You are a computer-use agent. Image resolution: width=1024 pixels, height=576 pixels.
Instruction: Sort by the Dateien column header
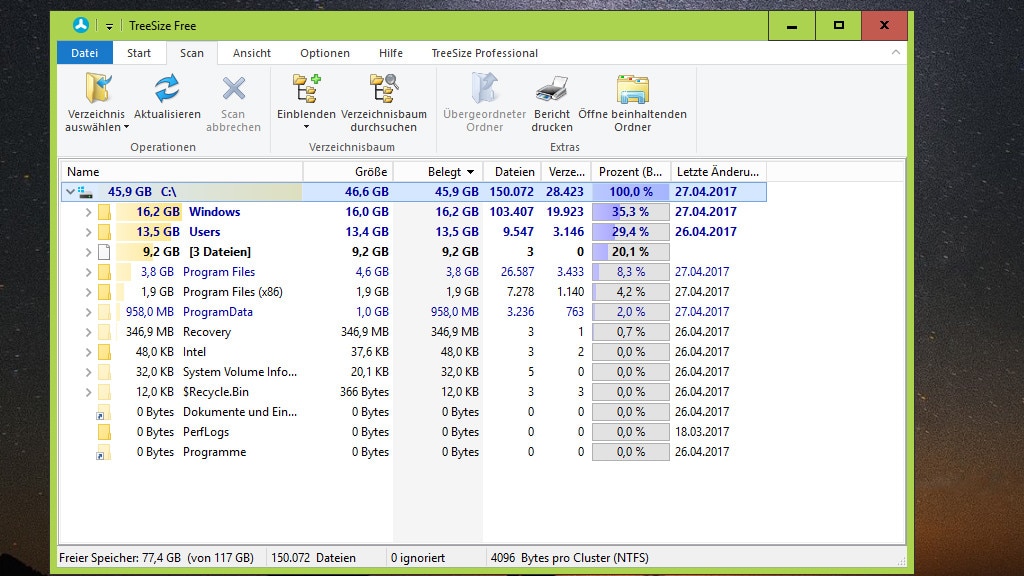512,172
